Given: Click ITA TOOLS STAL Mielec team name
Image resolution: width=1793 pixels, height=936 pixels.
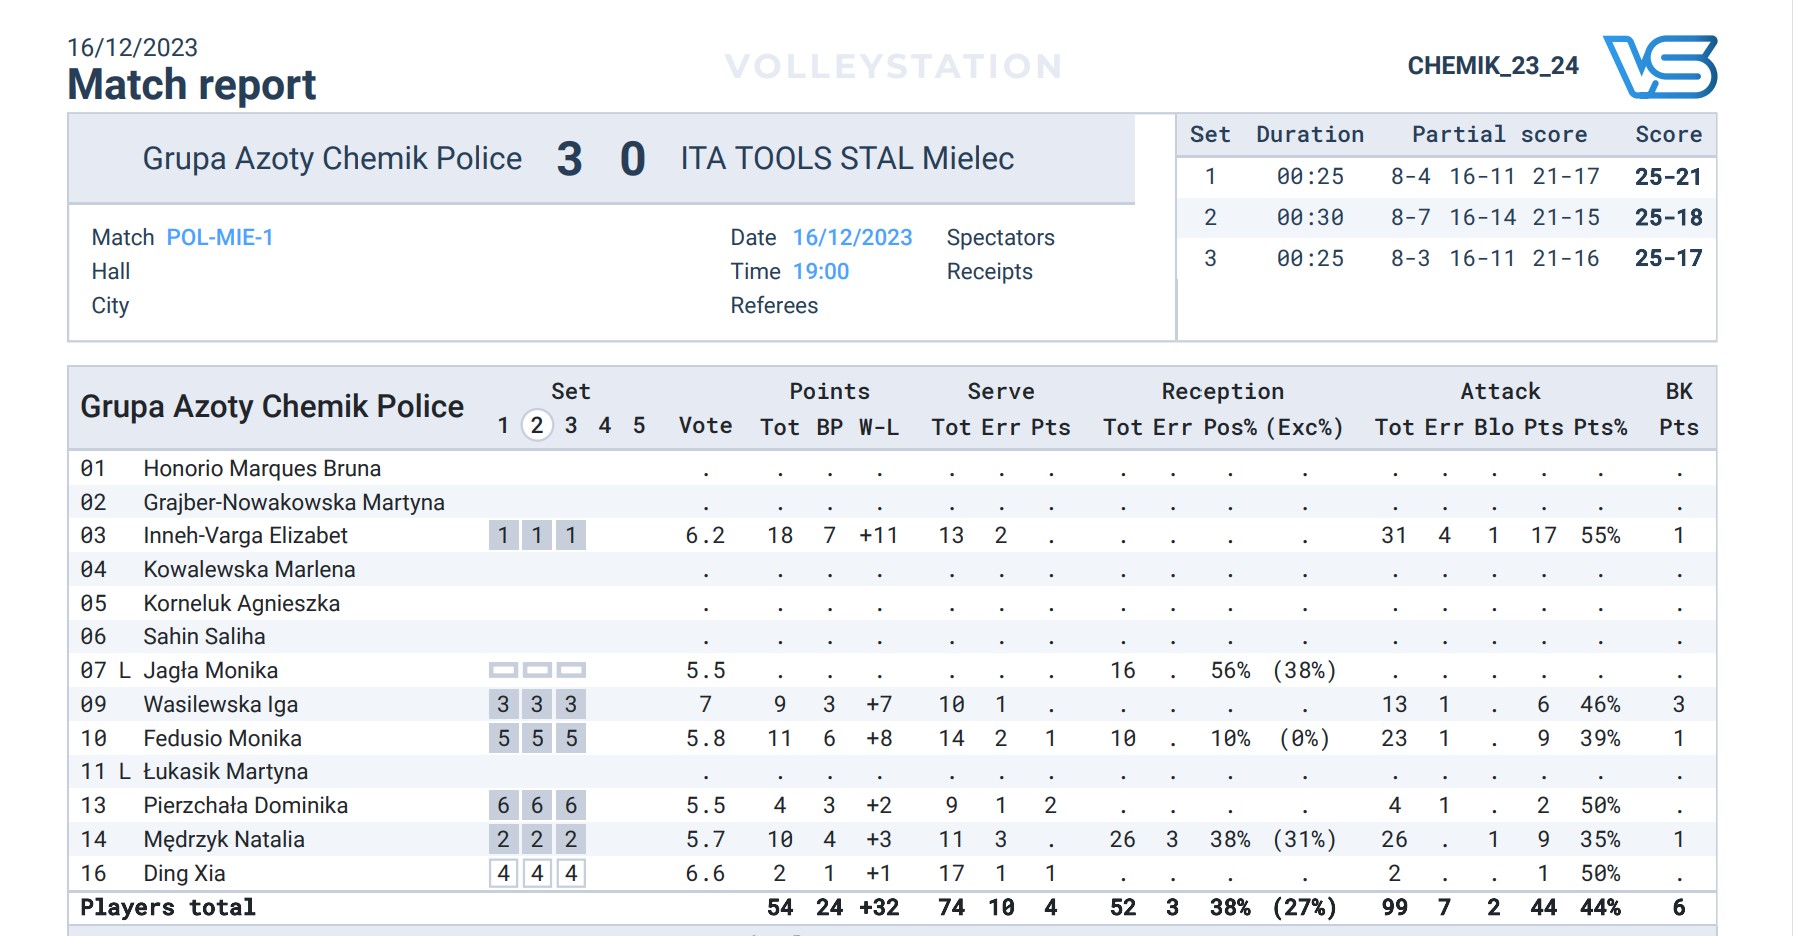Looking at the screenshot, I should 847,159.
